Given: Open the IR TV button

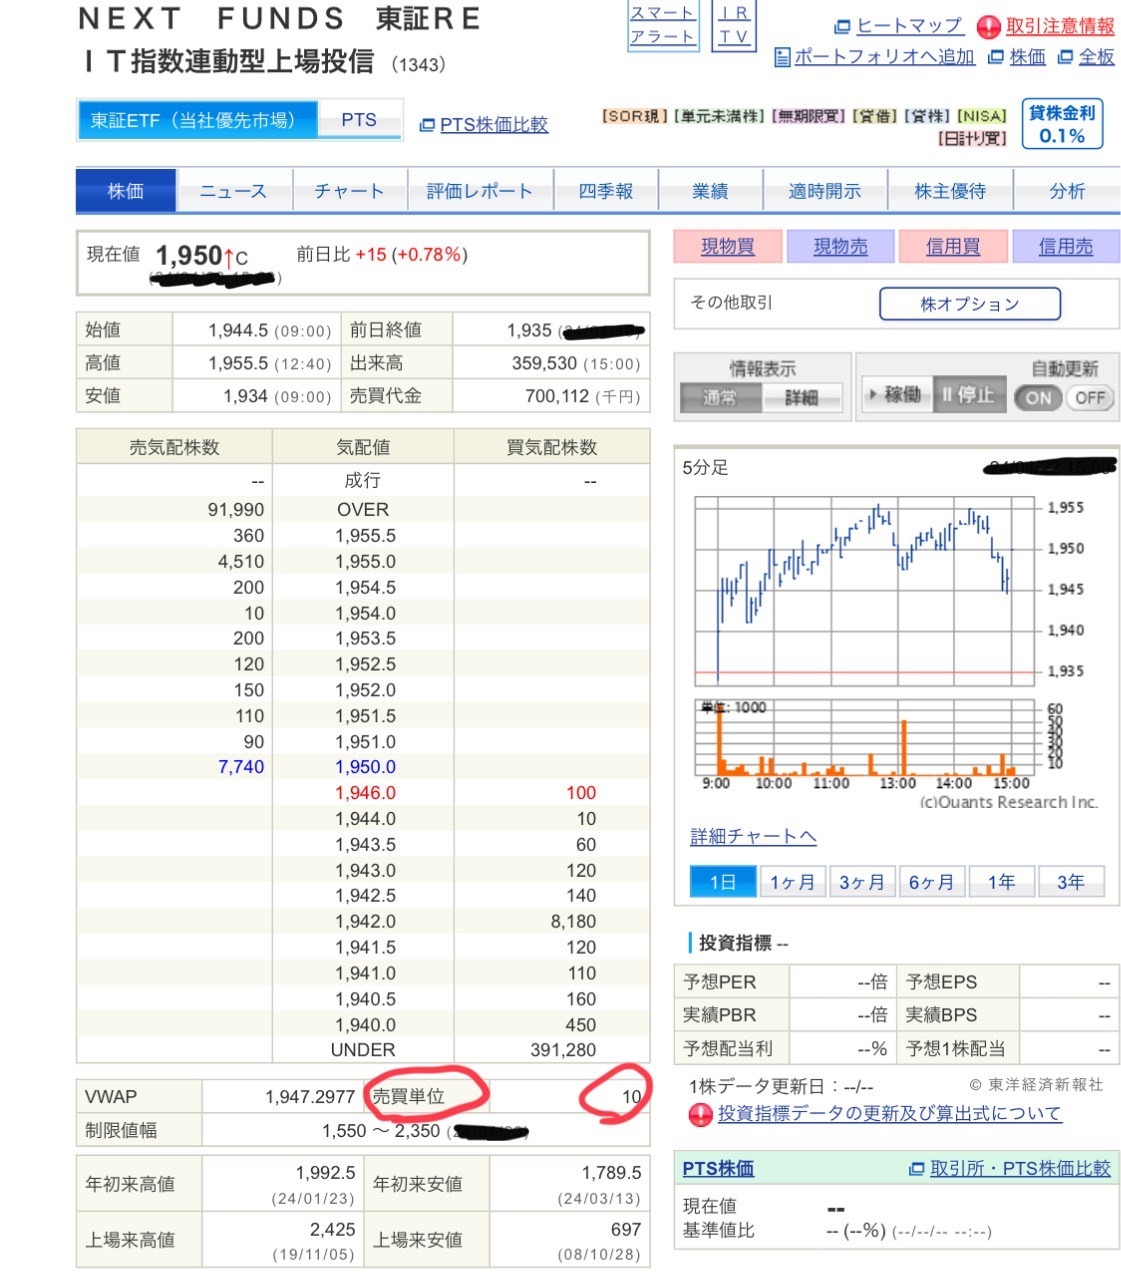Looking at the screenshot, I should (734, 25).
